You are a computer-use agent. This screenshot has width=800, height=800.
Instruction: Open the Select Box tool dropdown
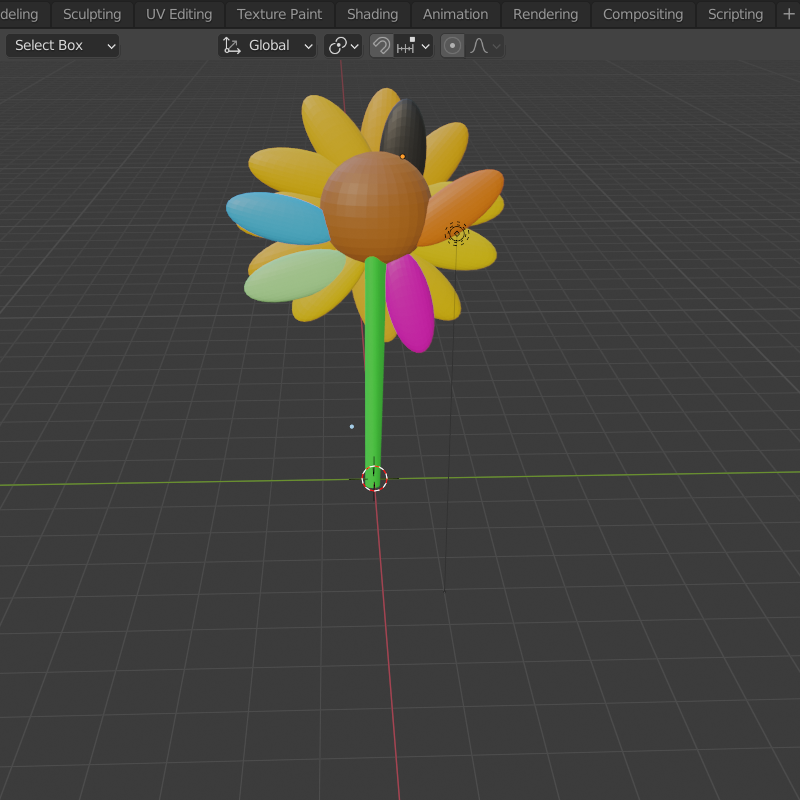click(x=62, y=46)
